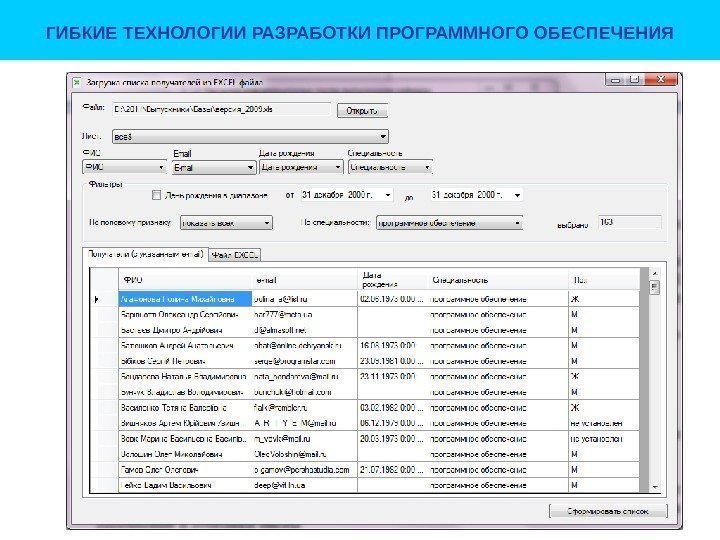The height and width of the screenshot is (540, 720).
Task: Click name cell starting 'Василенко Тетяна'
Action: (x=185, y=408)
